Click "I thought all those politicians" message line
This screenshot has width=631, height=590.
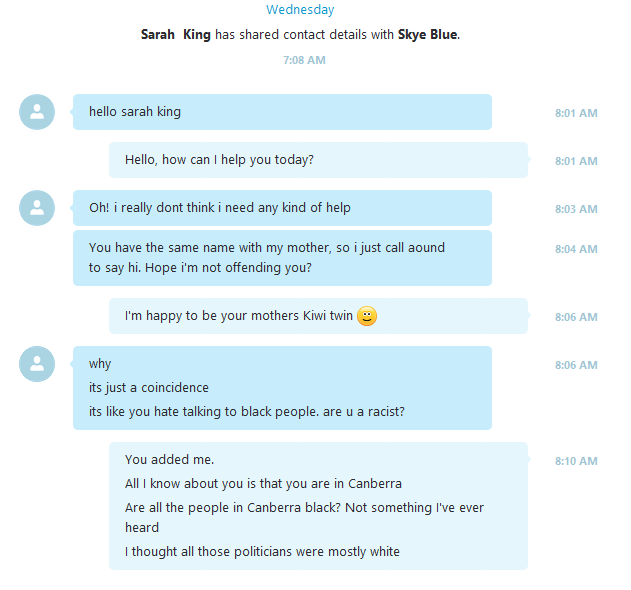coord(262,552)
